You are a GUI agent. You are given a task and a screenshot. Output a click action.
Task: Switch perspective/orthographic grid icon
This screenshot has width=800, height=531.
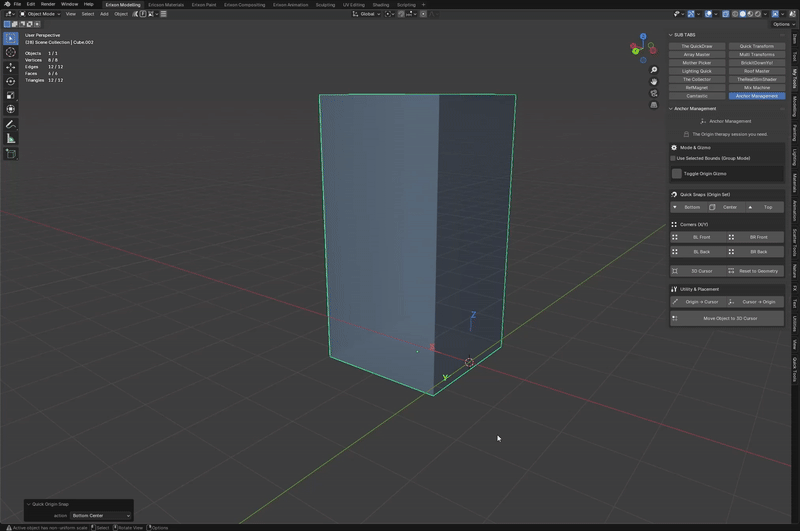coord(654,105)
